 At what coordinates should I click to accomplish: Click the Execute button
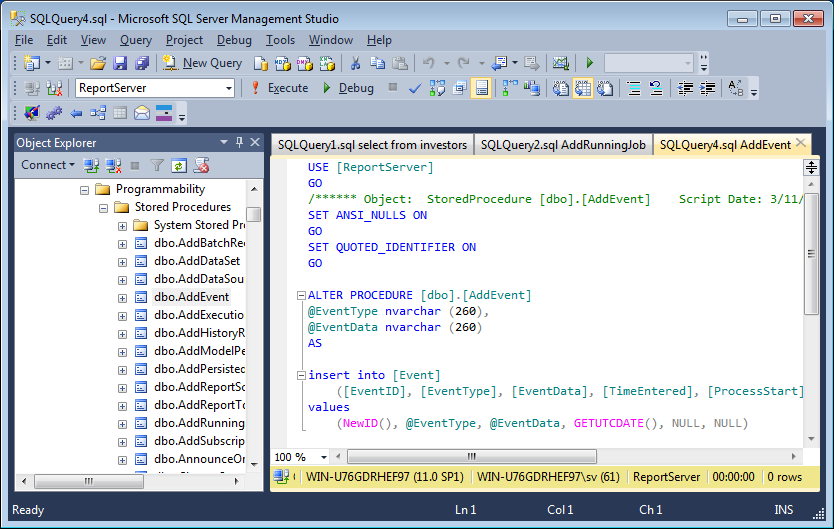coord(279,88)
